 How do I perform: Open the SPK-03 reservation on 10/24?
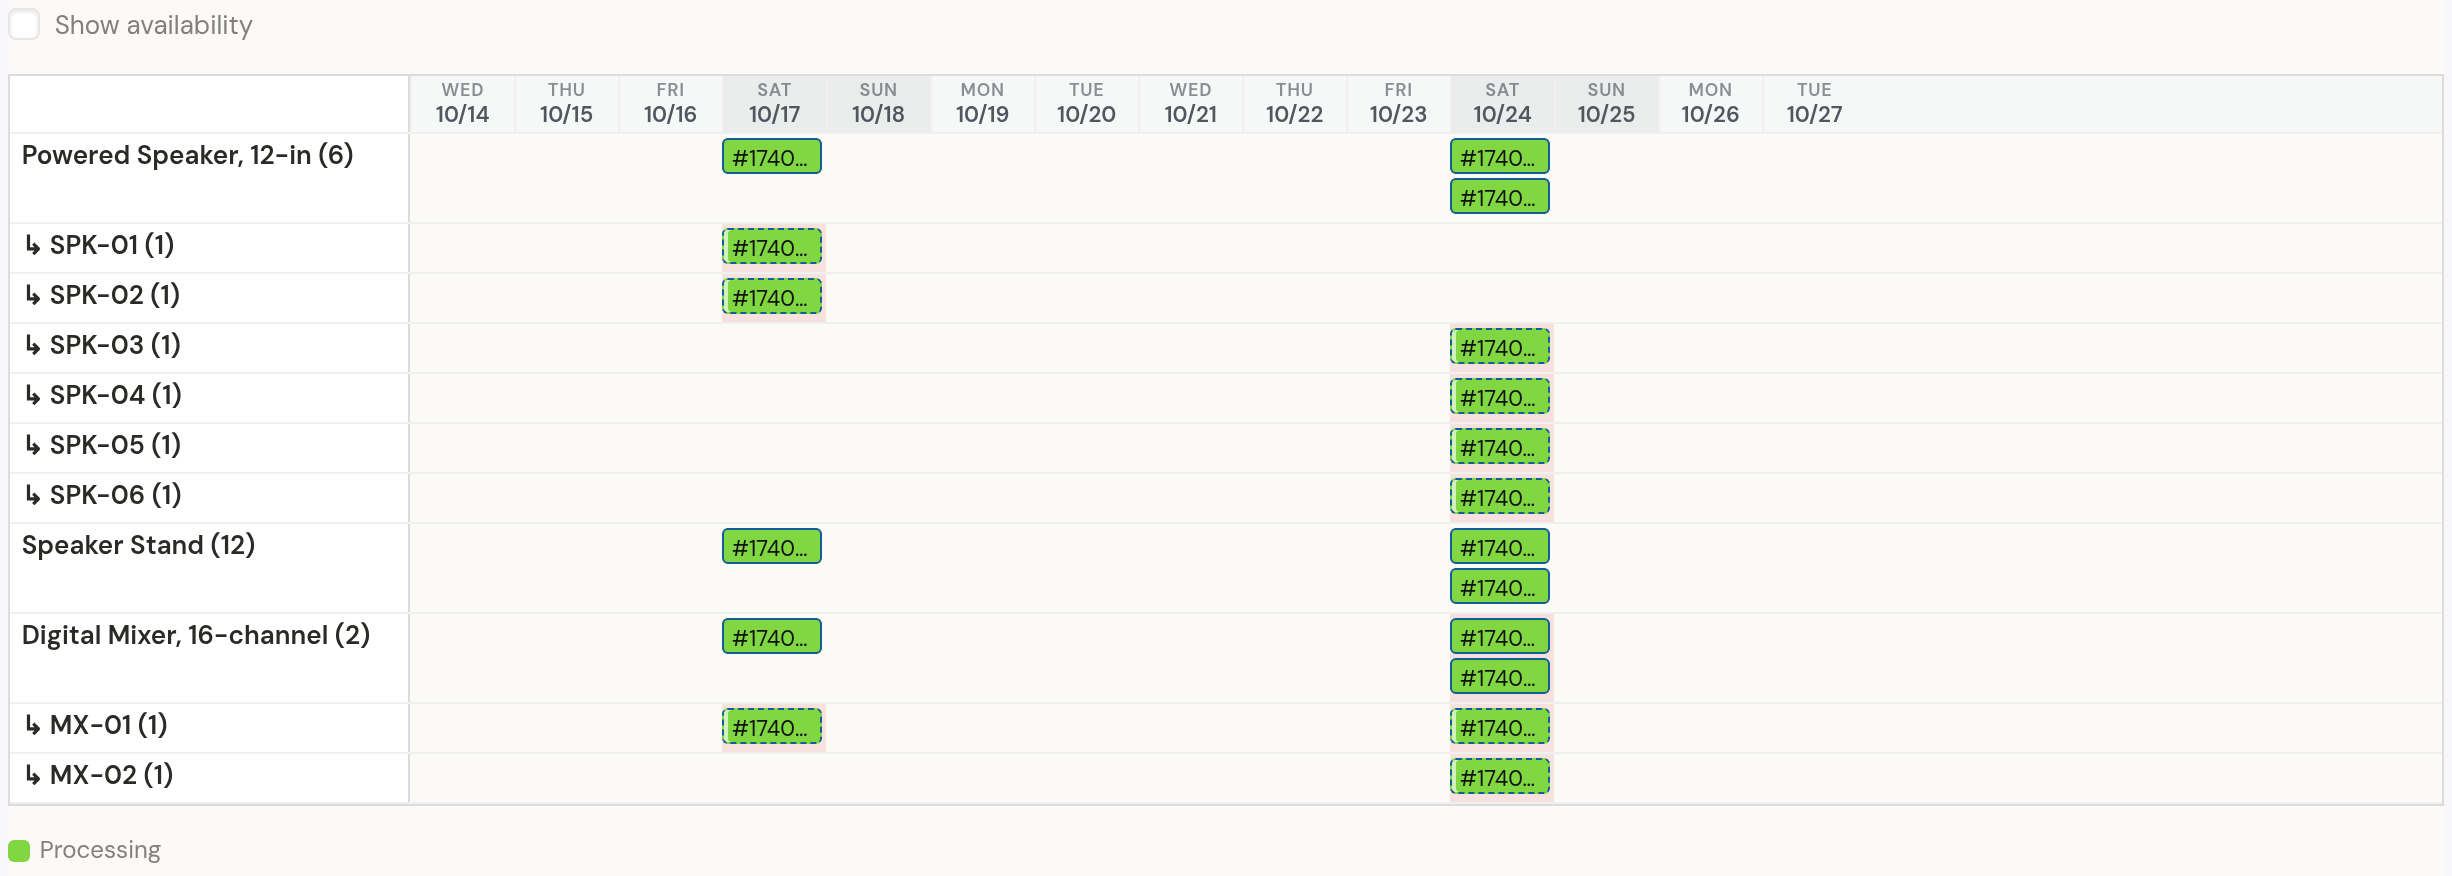1500,347
